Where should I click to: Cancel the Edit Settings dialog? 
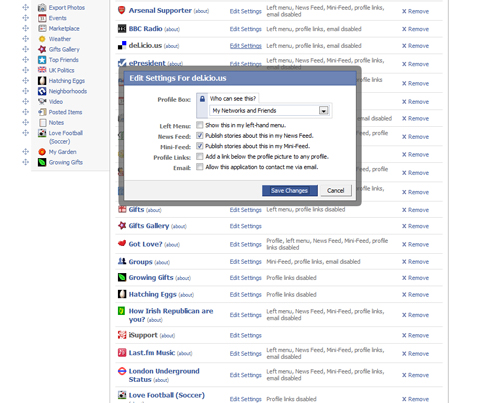[x=335, y=190]
